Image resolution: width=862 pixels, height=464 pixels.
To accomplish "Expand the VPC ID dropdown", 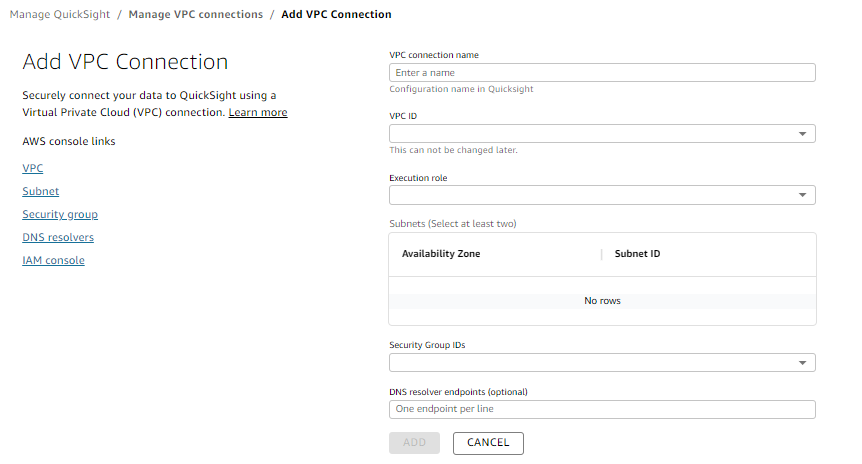I will pyautogui.click(x=602, y=134).
